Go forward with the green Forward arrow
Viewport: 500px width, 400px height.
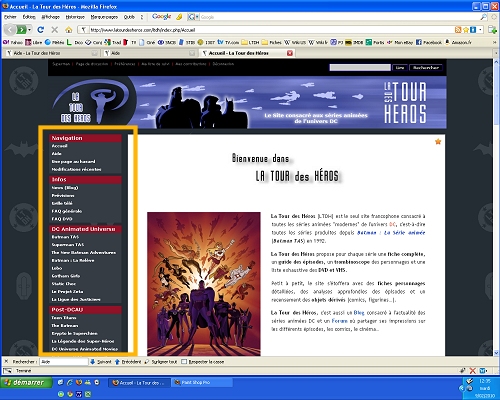[x=21, y=30]
